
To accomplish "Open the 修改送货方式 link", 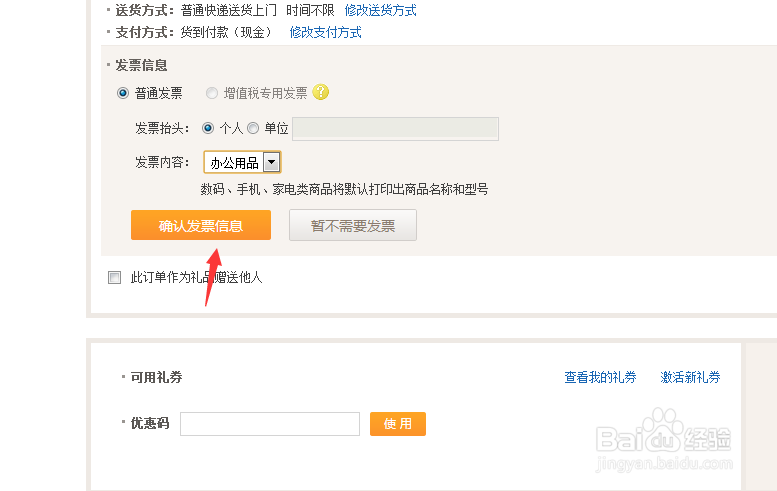I will (x=381, y=10).
